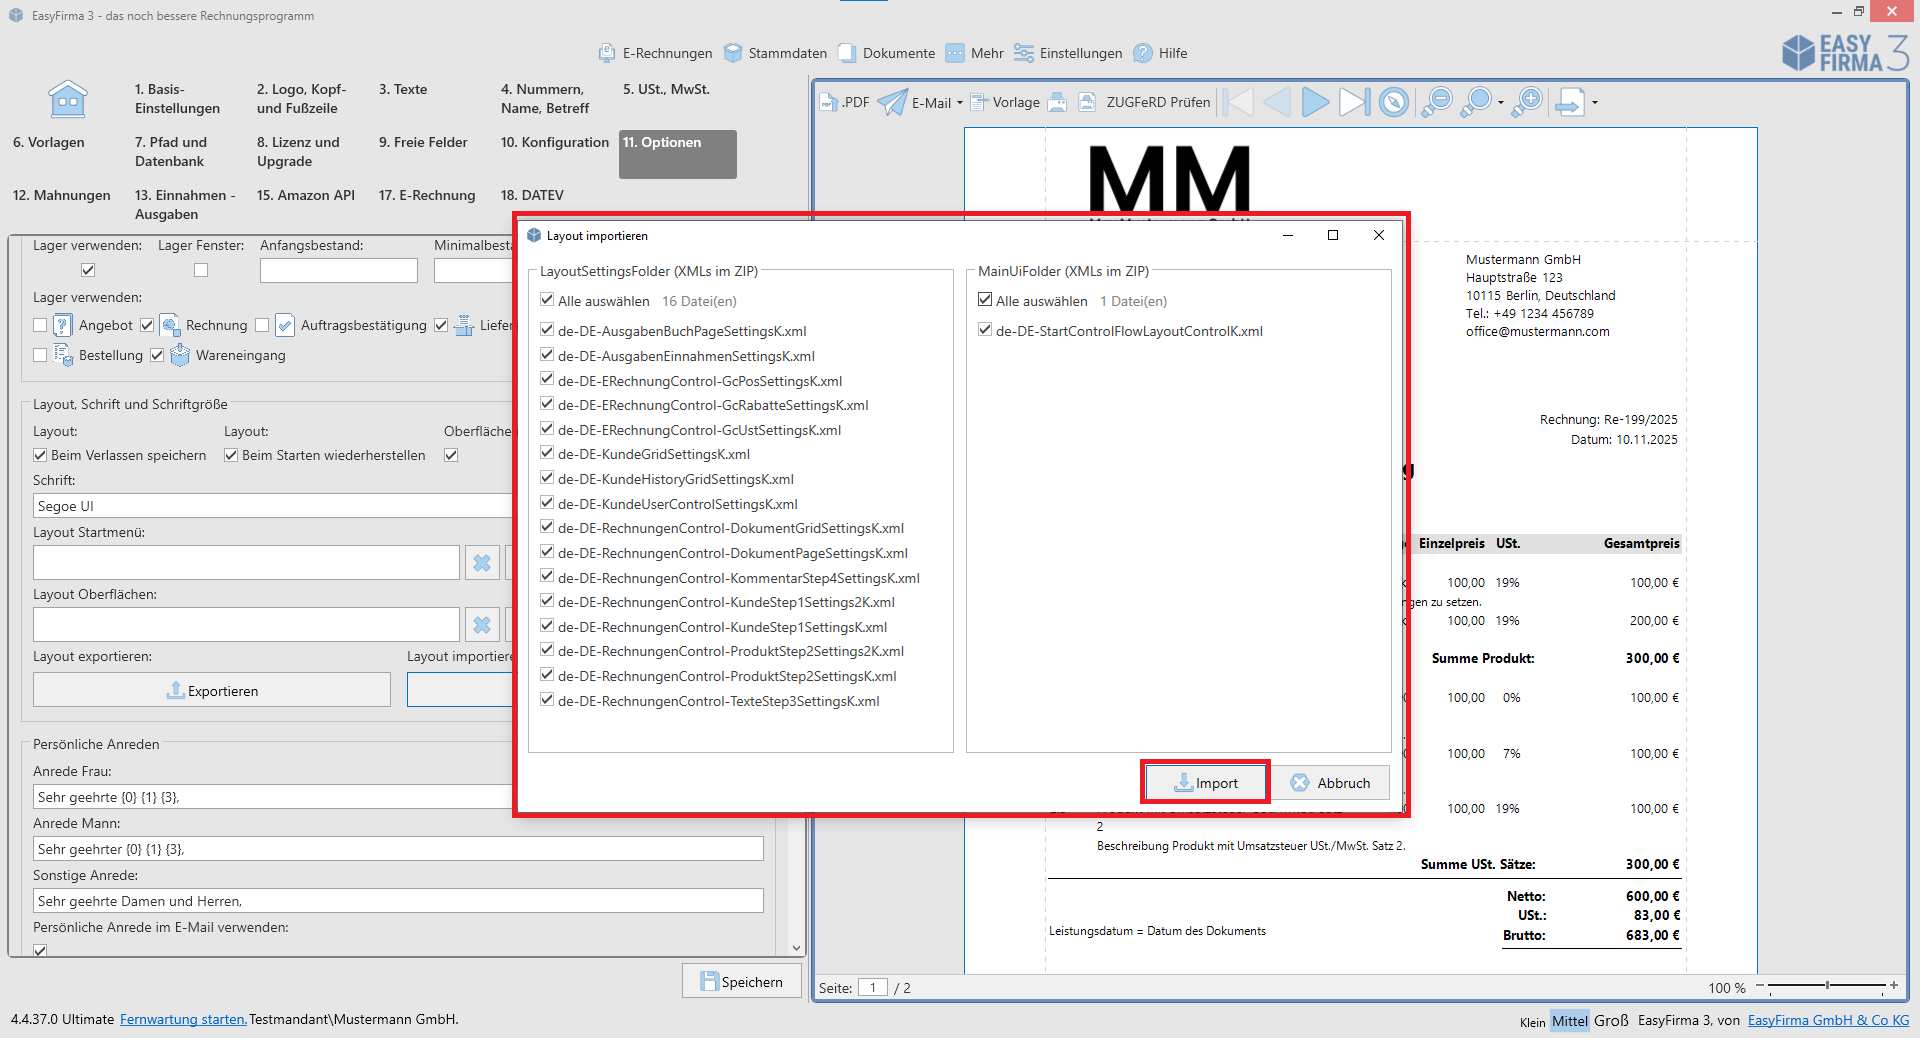Go to next page in preview
The height and width of the screenshot is (1038, 1920).
click(x=1315, y=102)
